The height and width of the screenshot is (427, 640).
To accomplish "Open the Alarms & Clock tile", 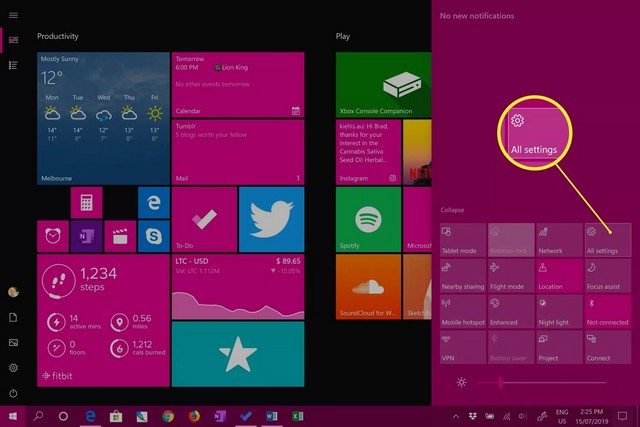I will tap(53, 236).
